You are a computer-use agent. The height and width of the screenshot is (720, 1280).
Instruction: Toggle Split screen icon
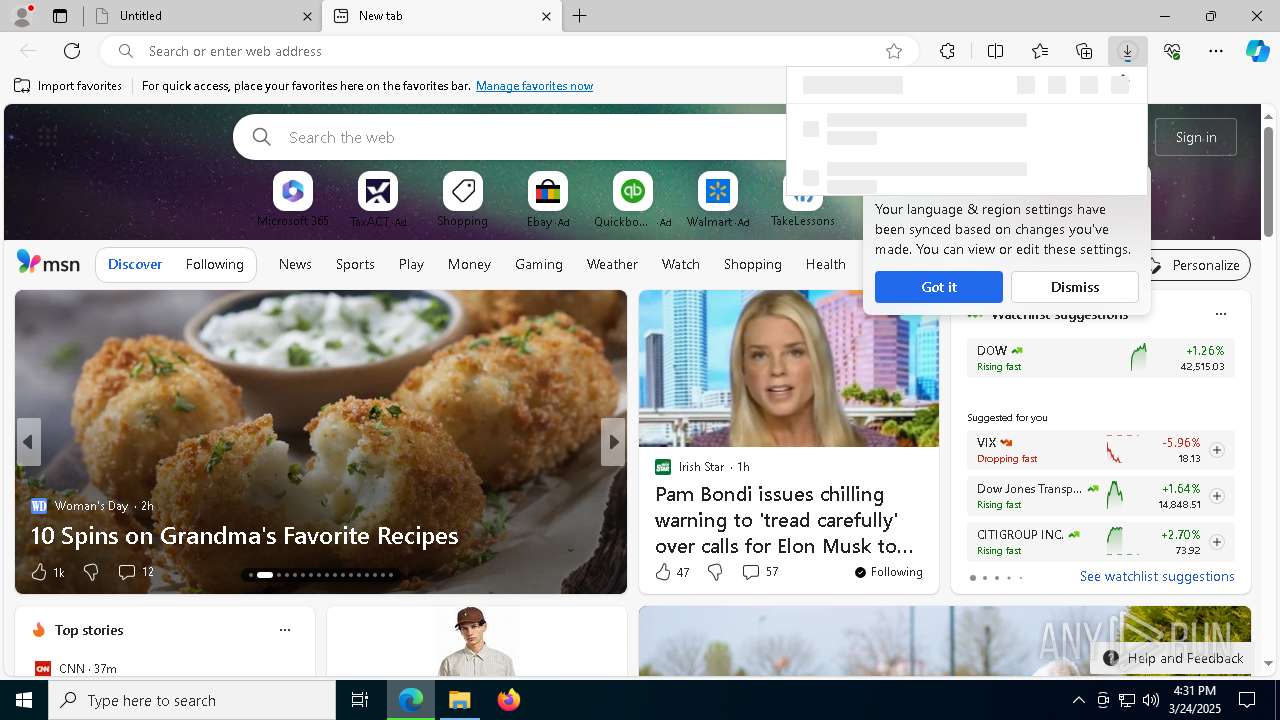click(995, 51)
